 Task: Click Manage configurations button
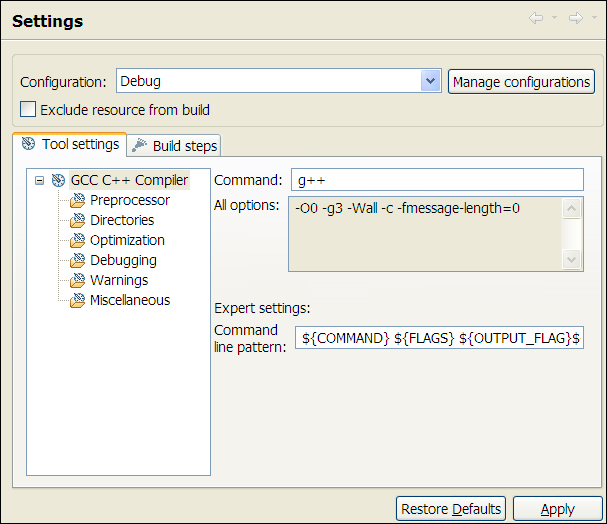521,82
